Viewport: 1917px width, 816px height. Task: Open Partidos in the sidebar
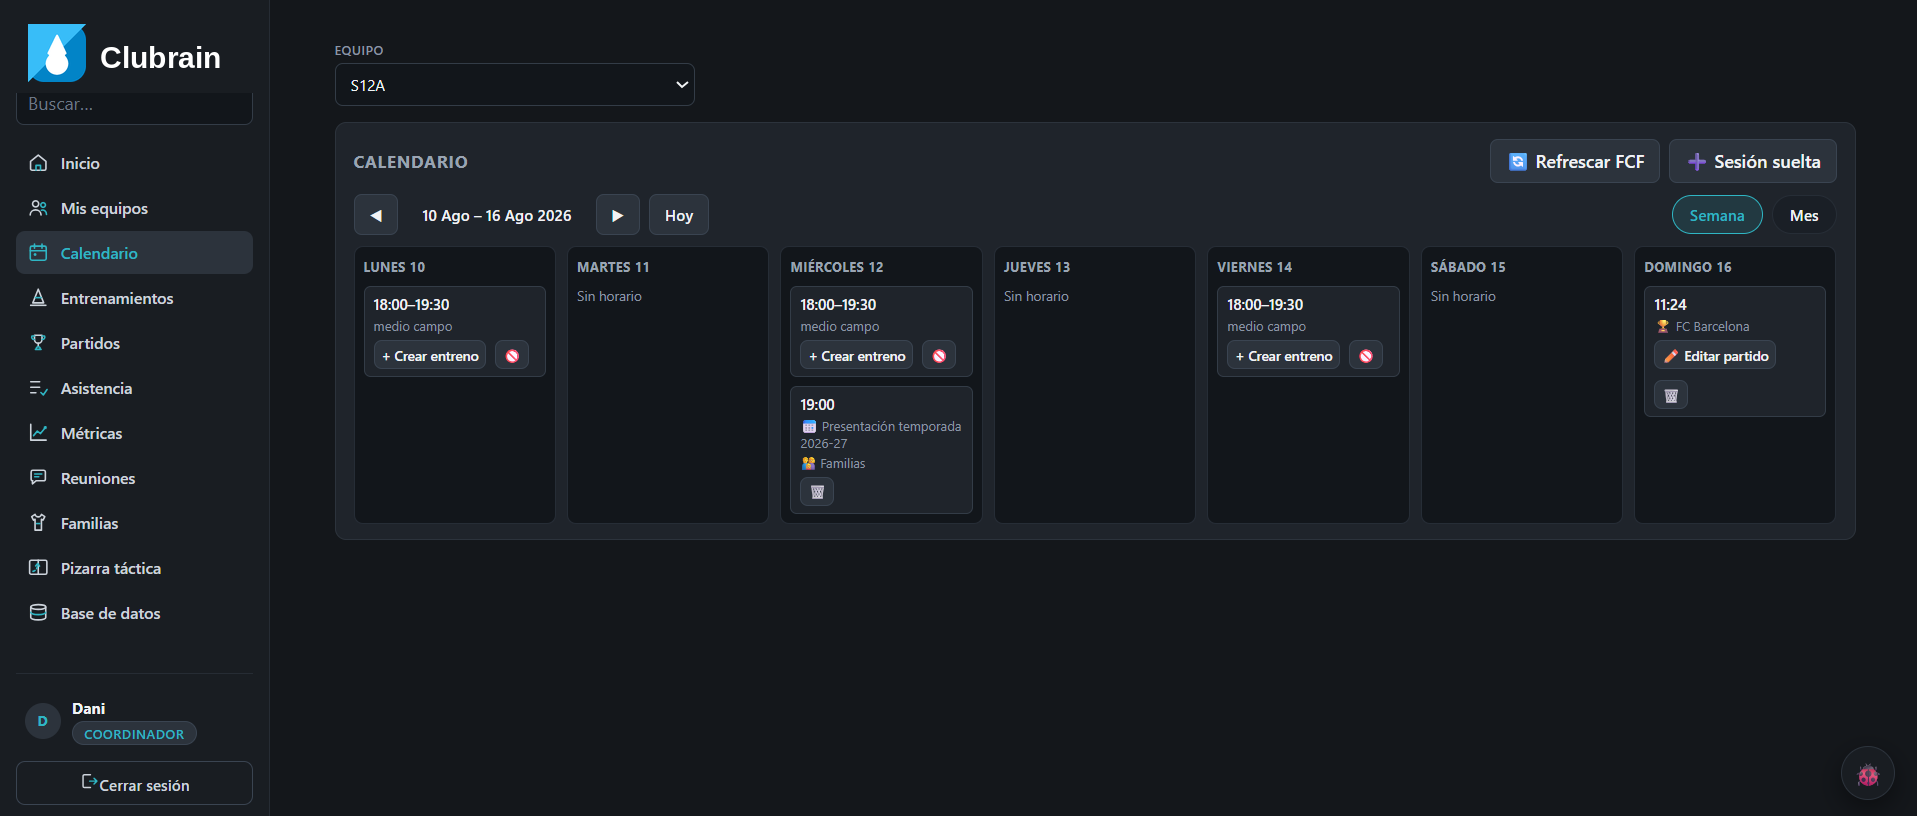coord(134,343)
